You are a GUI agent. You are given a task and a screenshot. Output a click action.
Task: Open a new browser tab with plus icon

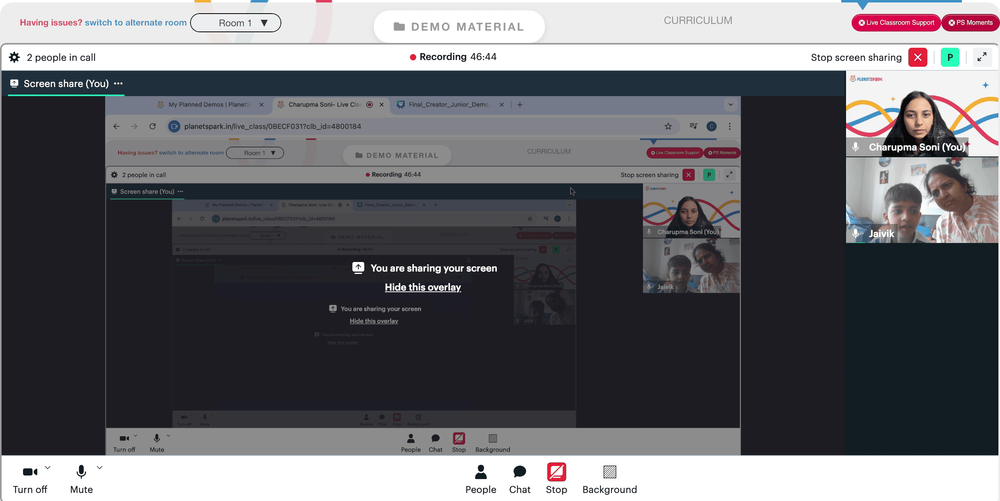(520, 105)
